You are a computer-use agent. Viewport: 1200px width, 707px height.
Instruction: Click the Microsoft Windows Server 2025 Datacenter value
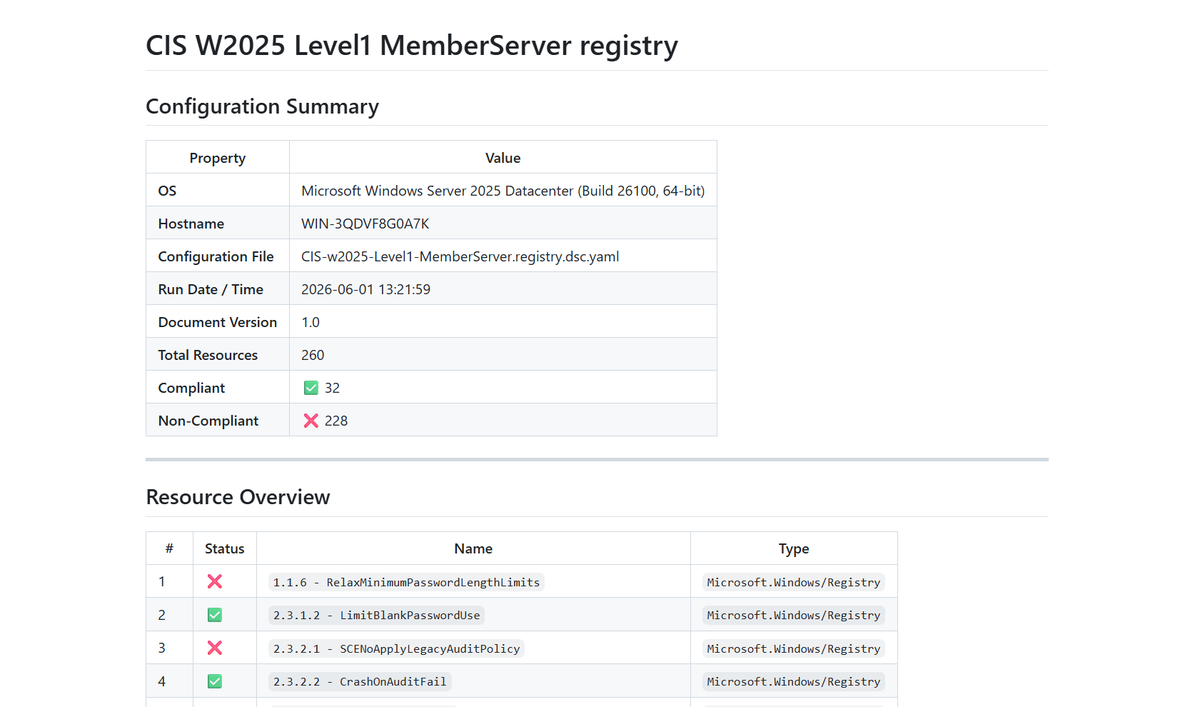[503, 190]
